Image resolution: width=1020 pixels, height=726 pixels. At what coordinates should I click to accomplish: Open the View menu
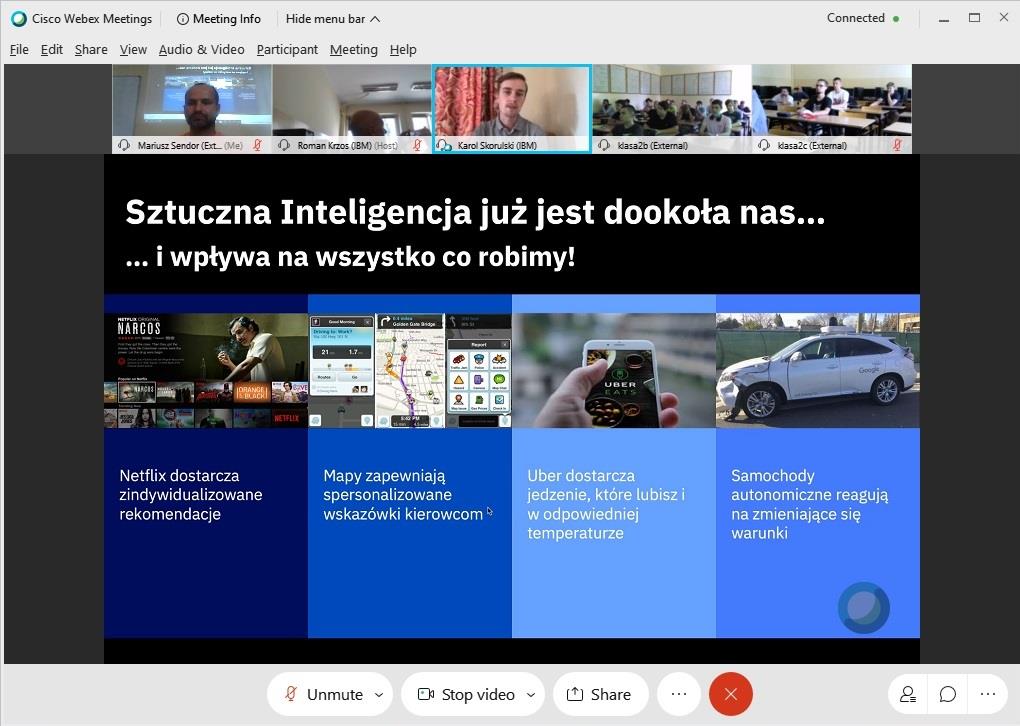tap(133, 49)
